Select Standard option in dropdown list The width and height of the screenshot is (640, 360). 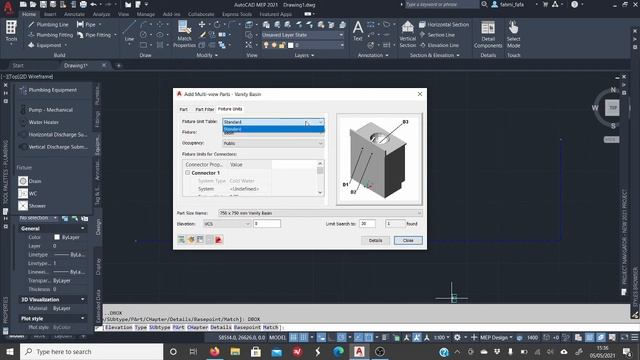click(273, 129)
